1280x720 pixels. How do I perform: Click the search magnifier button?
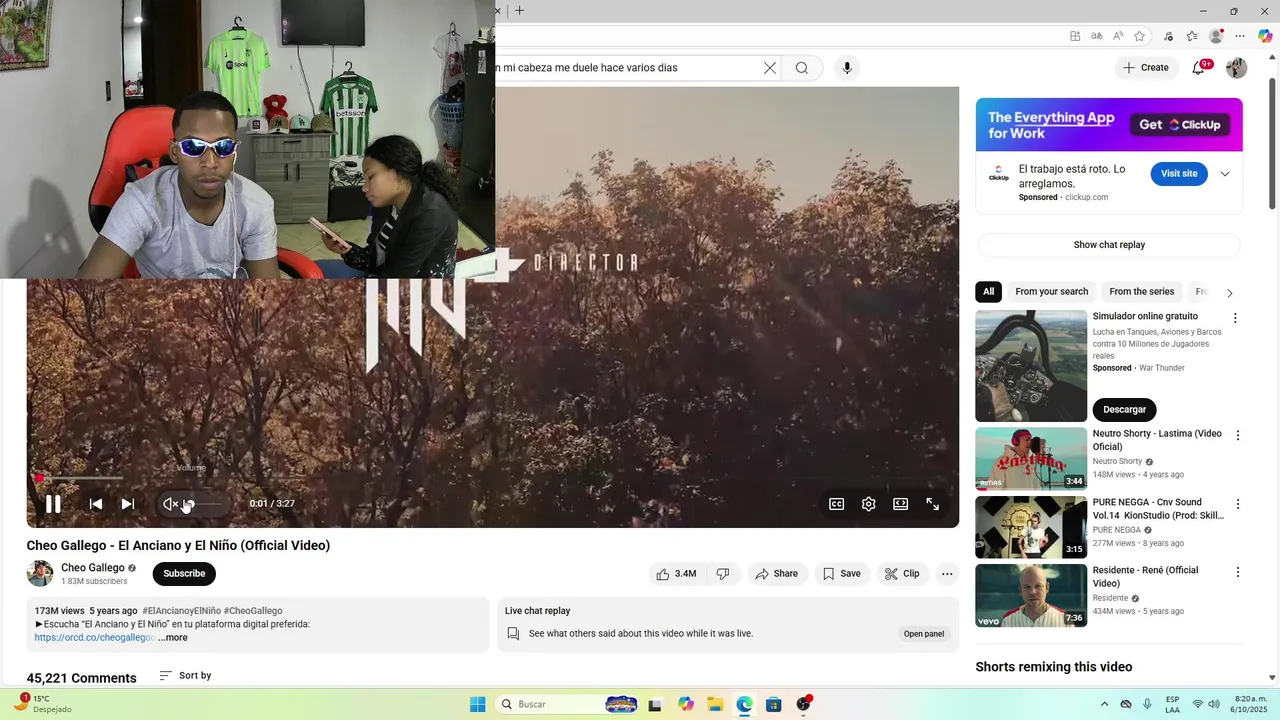click(x=802, y=68)
